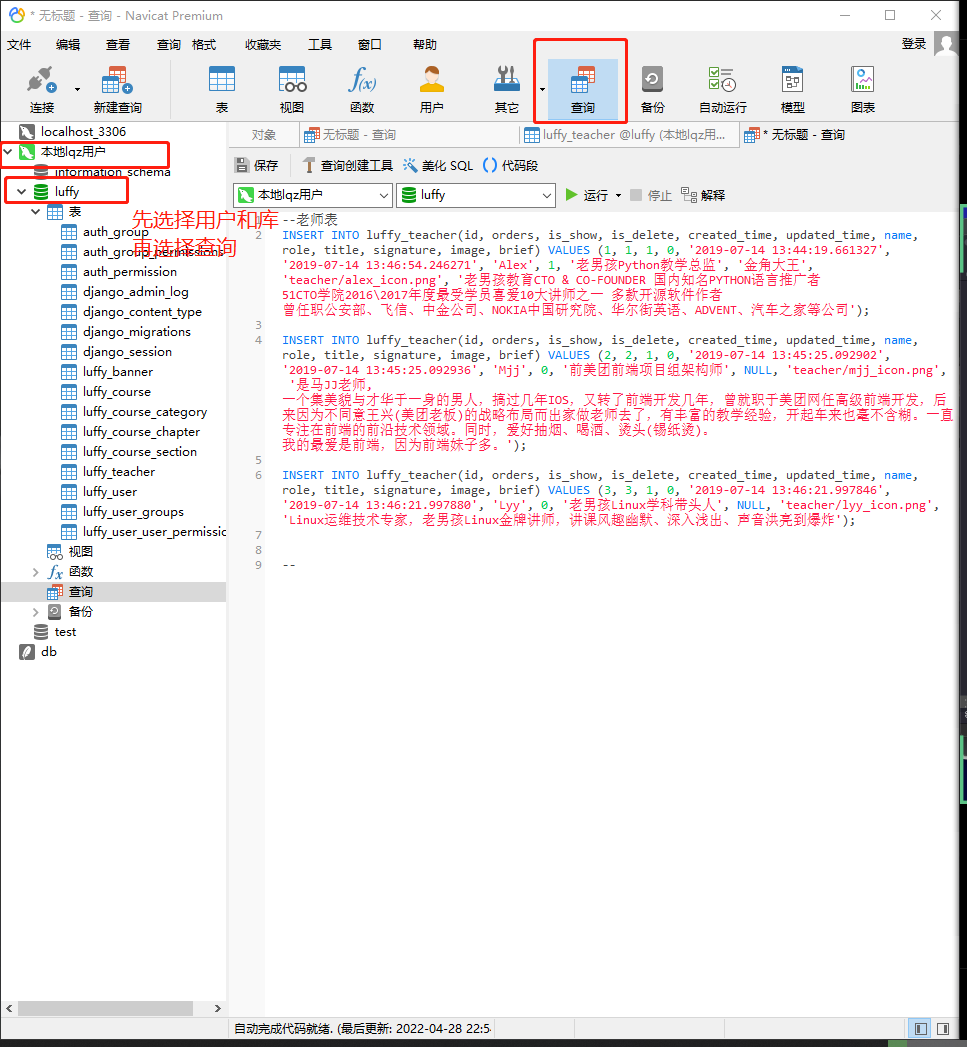967x1047 pixels.
Task: Open the 收藏夹 (Favorites) menu
Action: (263, 45)
